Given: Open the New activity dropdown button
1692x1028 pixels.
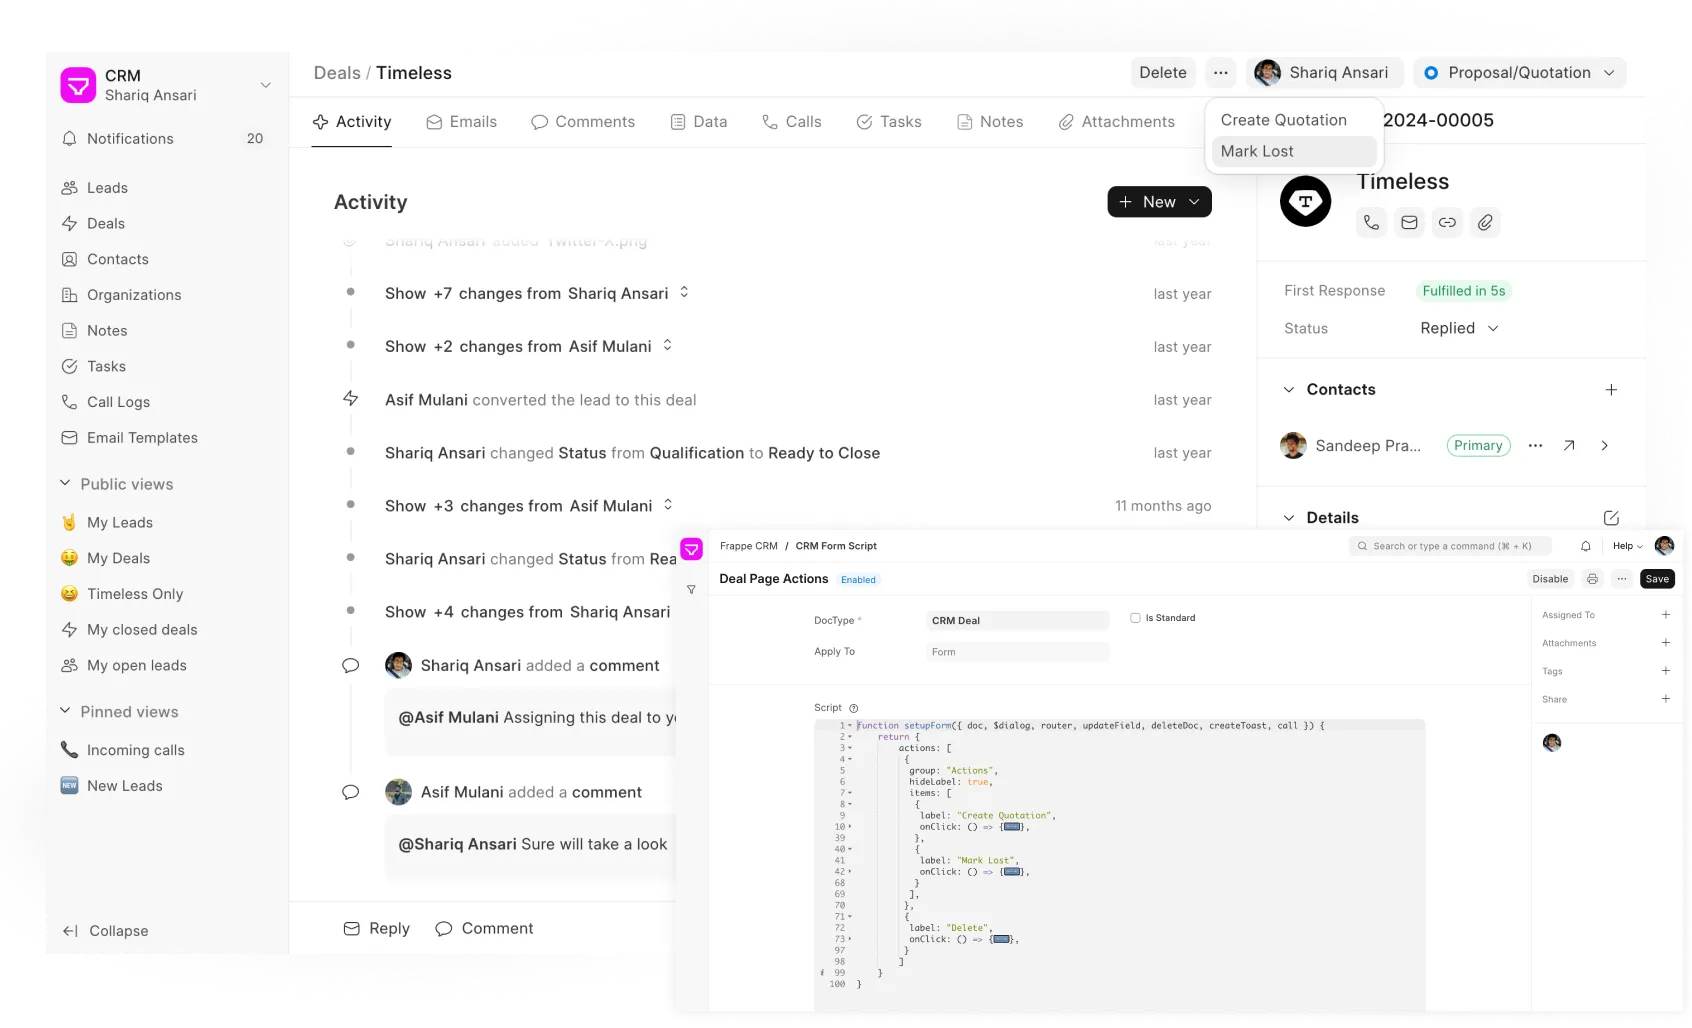Looking at the screenshot, I should [1159, 202].
